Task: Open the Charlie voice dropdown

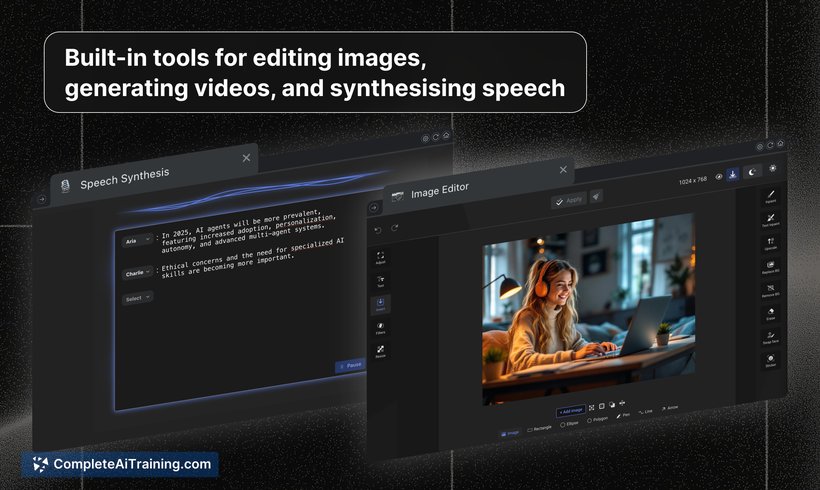Action: pos(138,272)
